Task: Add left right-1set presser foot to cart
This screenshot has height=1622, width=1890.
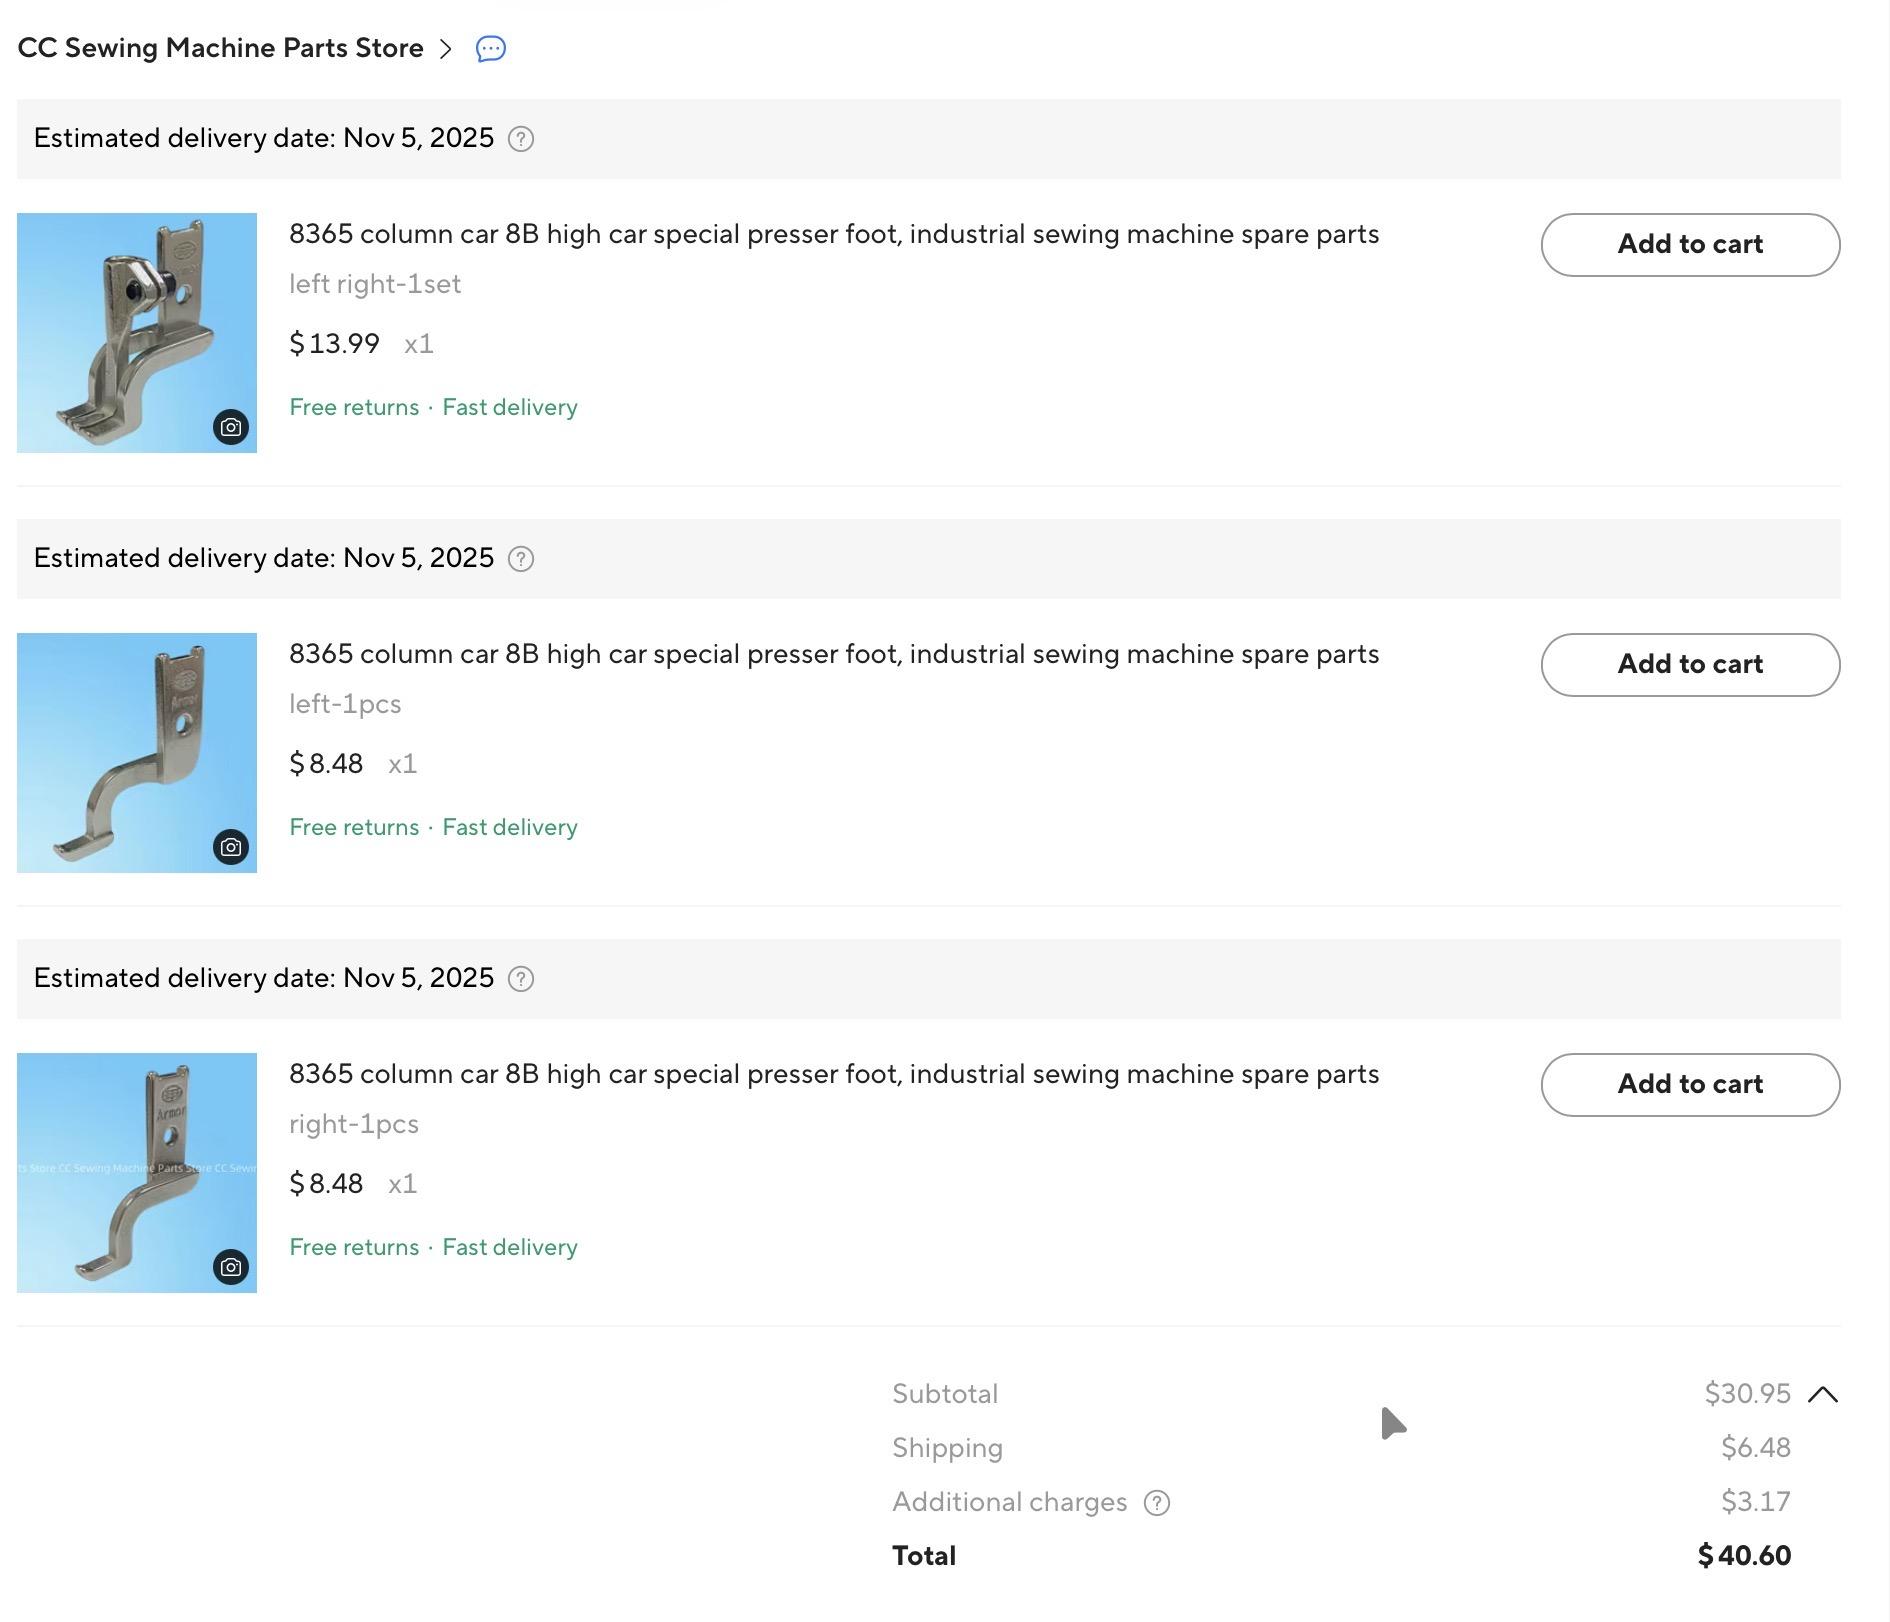Action: (x=1689, y=245)
